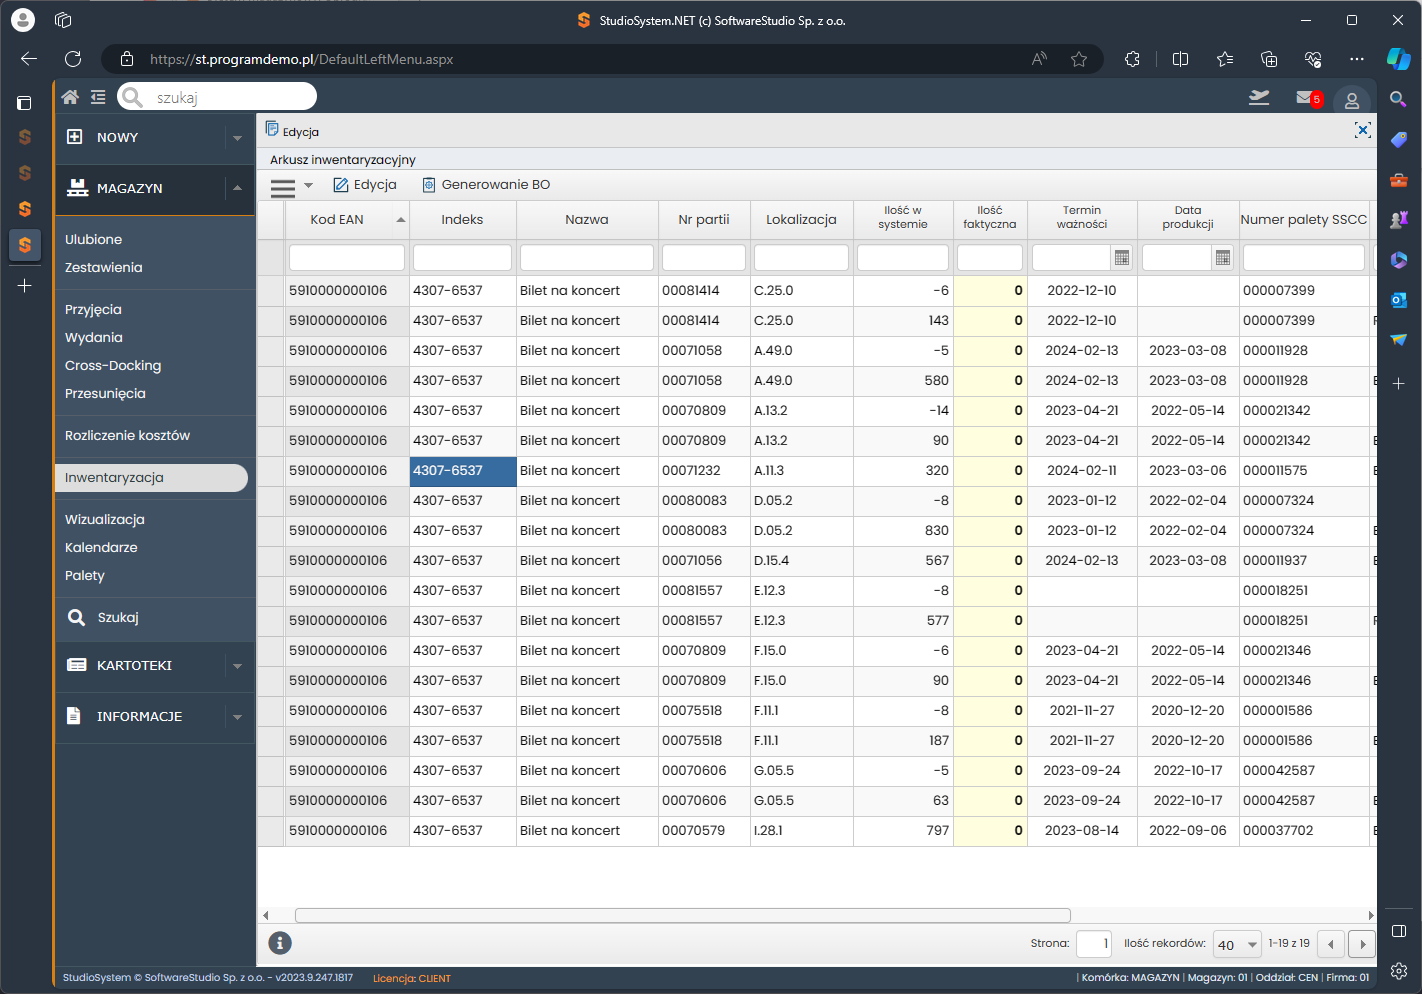1422x994 pixels.
Task: Open Rozliczenie kosztów menu item
Action: 127,436
